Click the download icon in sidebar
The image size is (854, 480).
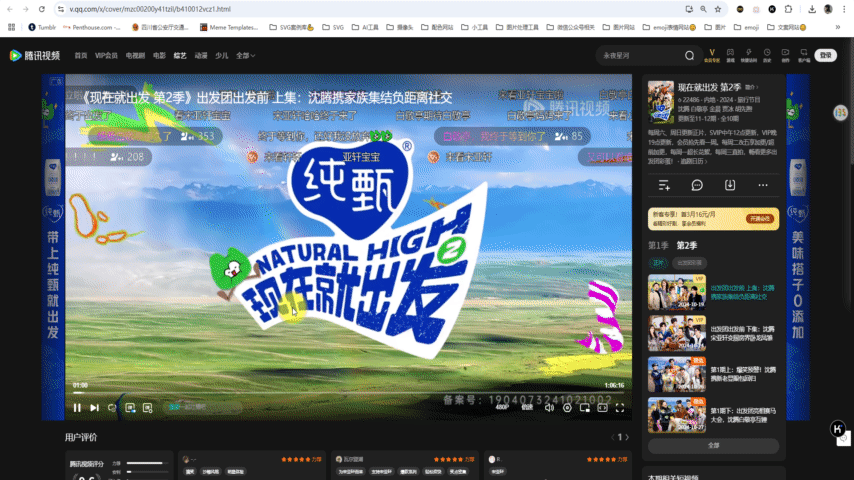point(730,186)
